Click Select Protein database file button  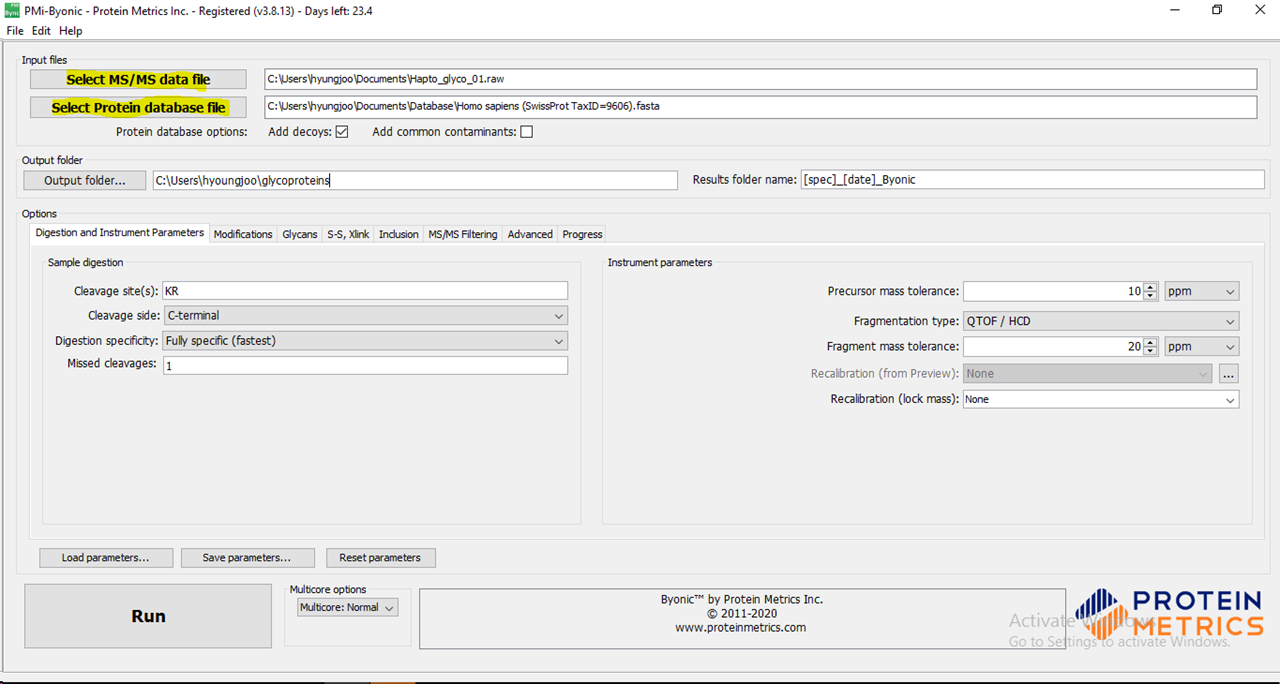138,108
